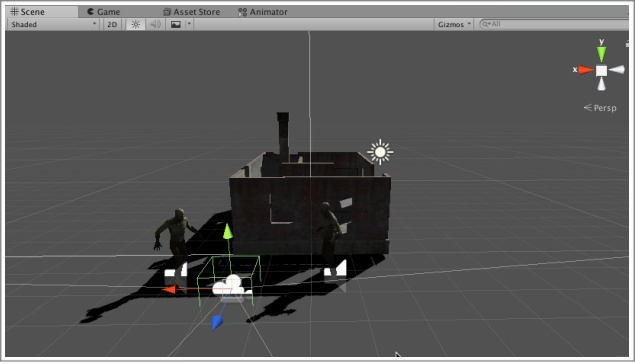635x364 pixels.
Task: Select the directional light sun gizmo
Action: pyautogui.click(x=380, y=152)
